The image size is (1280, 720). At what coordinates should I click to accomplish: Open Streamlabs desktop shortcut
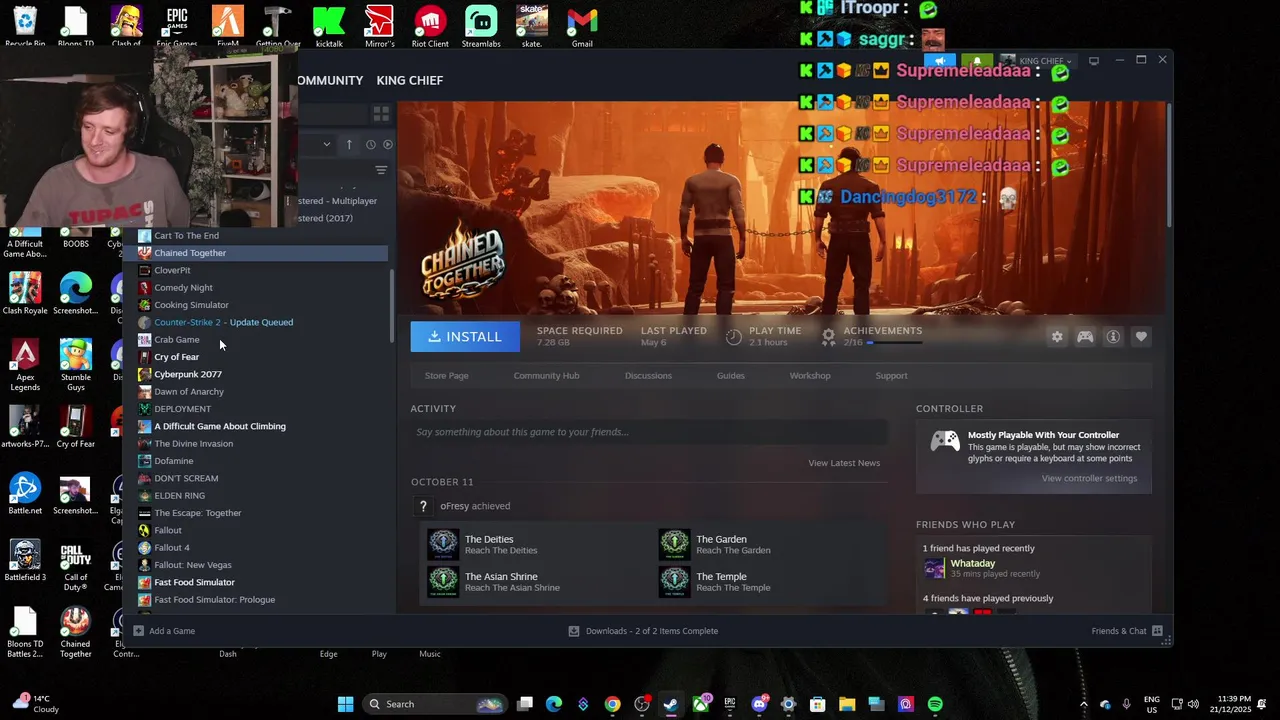click(x=481, y=26)
